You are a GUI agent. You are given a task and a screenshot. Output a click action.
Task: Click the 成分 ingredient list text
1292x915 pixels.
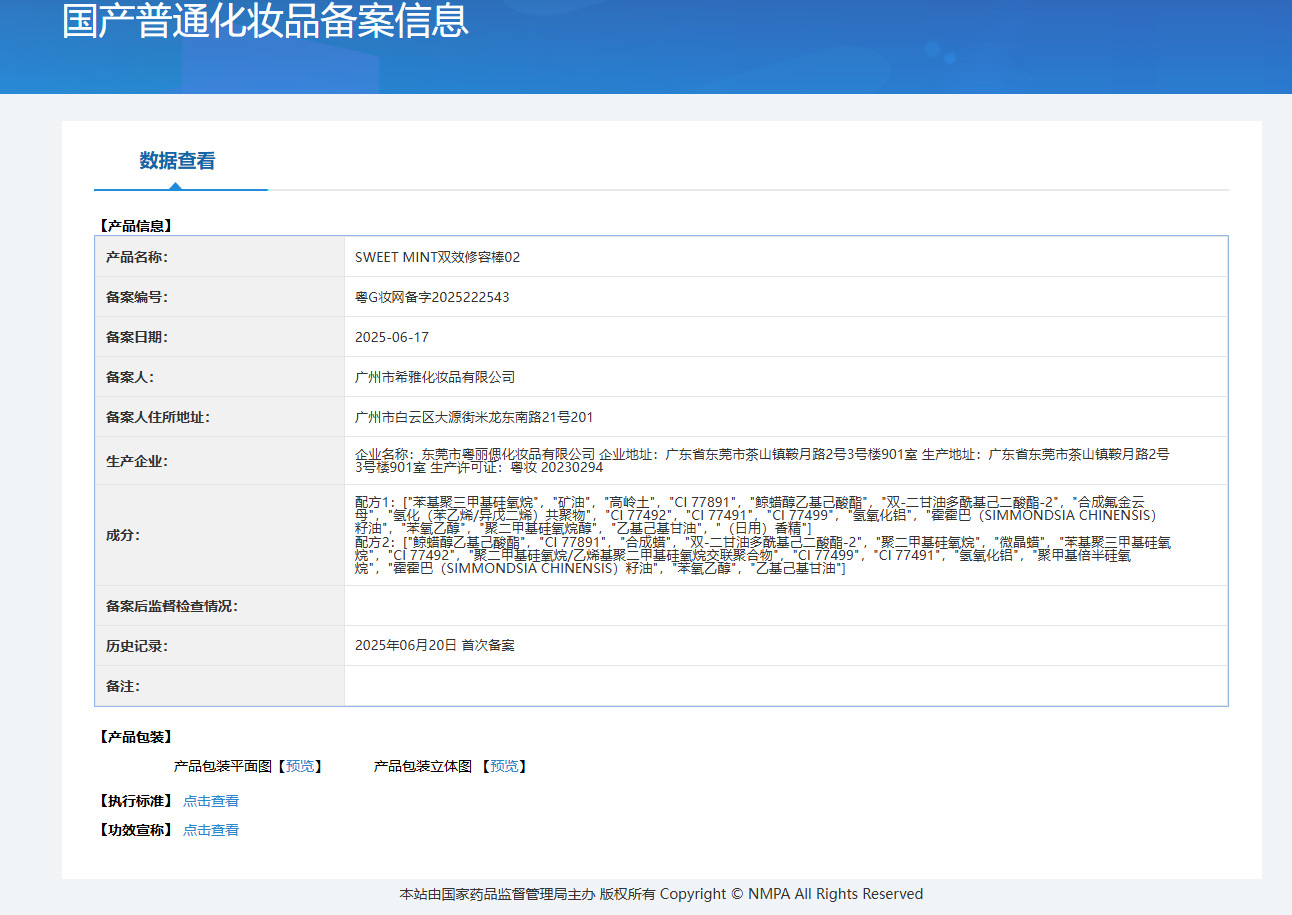[763, 535]
